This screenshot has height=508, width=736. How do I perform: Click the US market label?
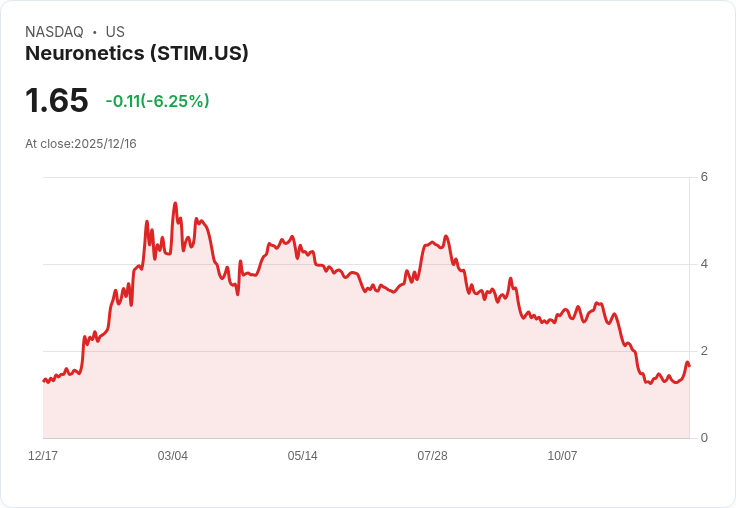115,32
